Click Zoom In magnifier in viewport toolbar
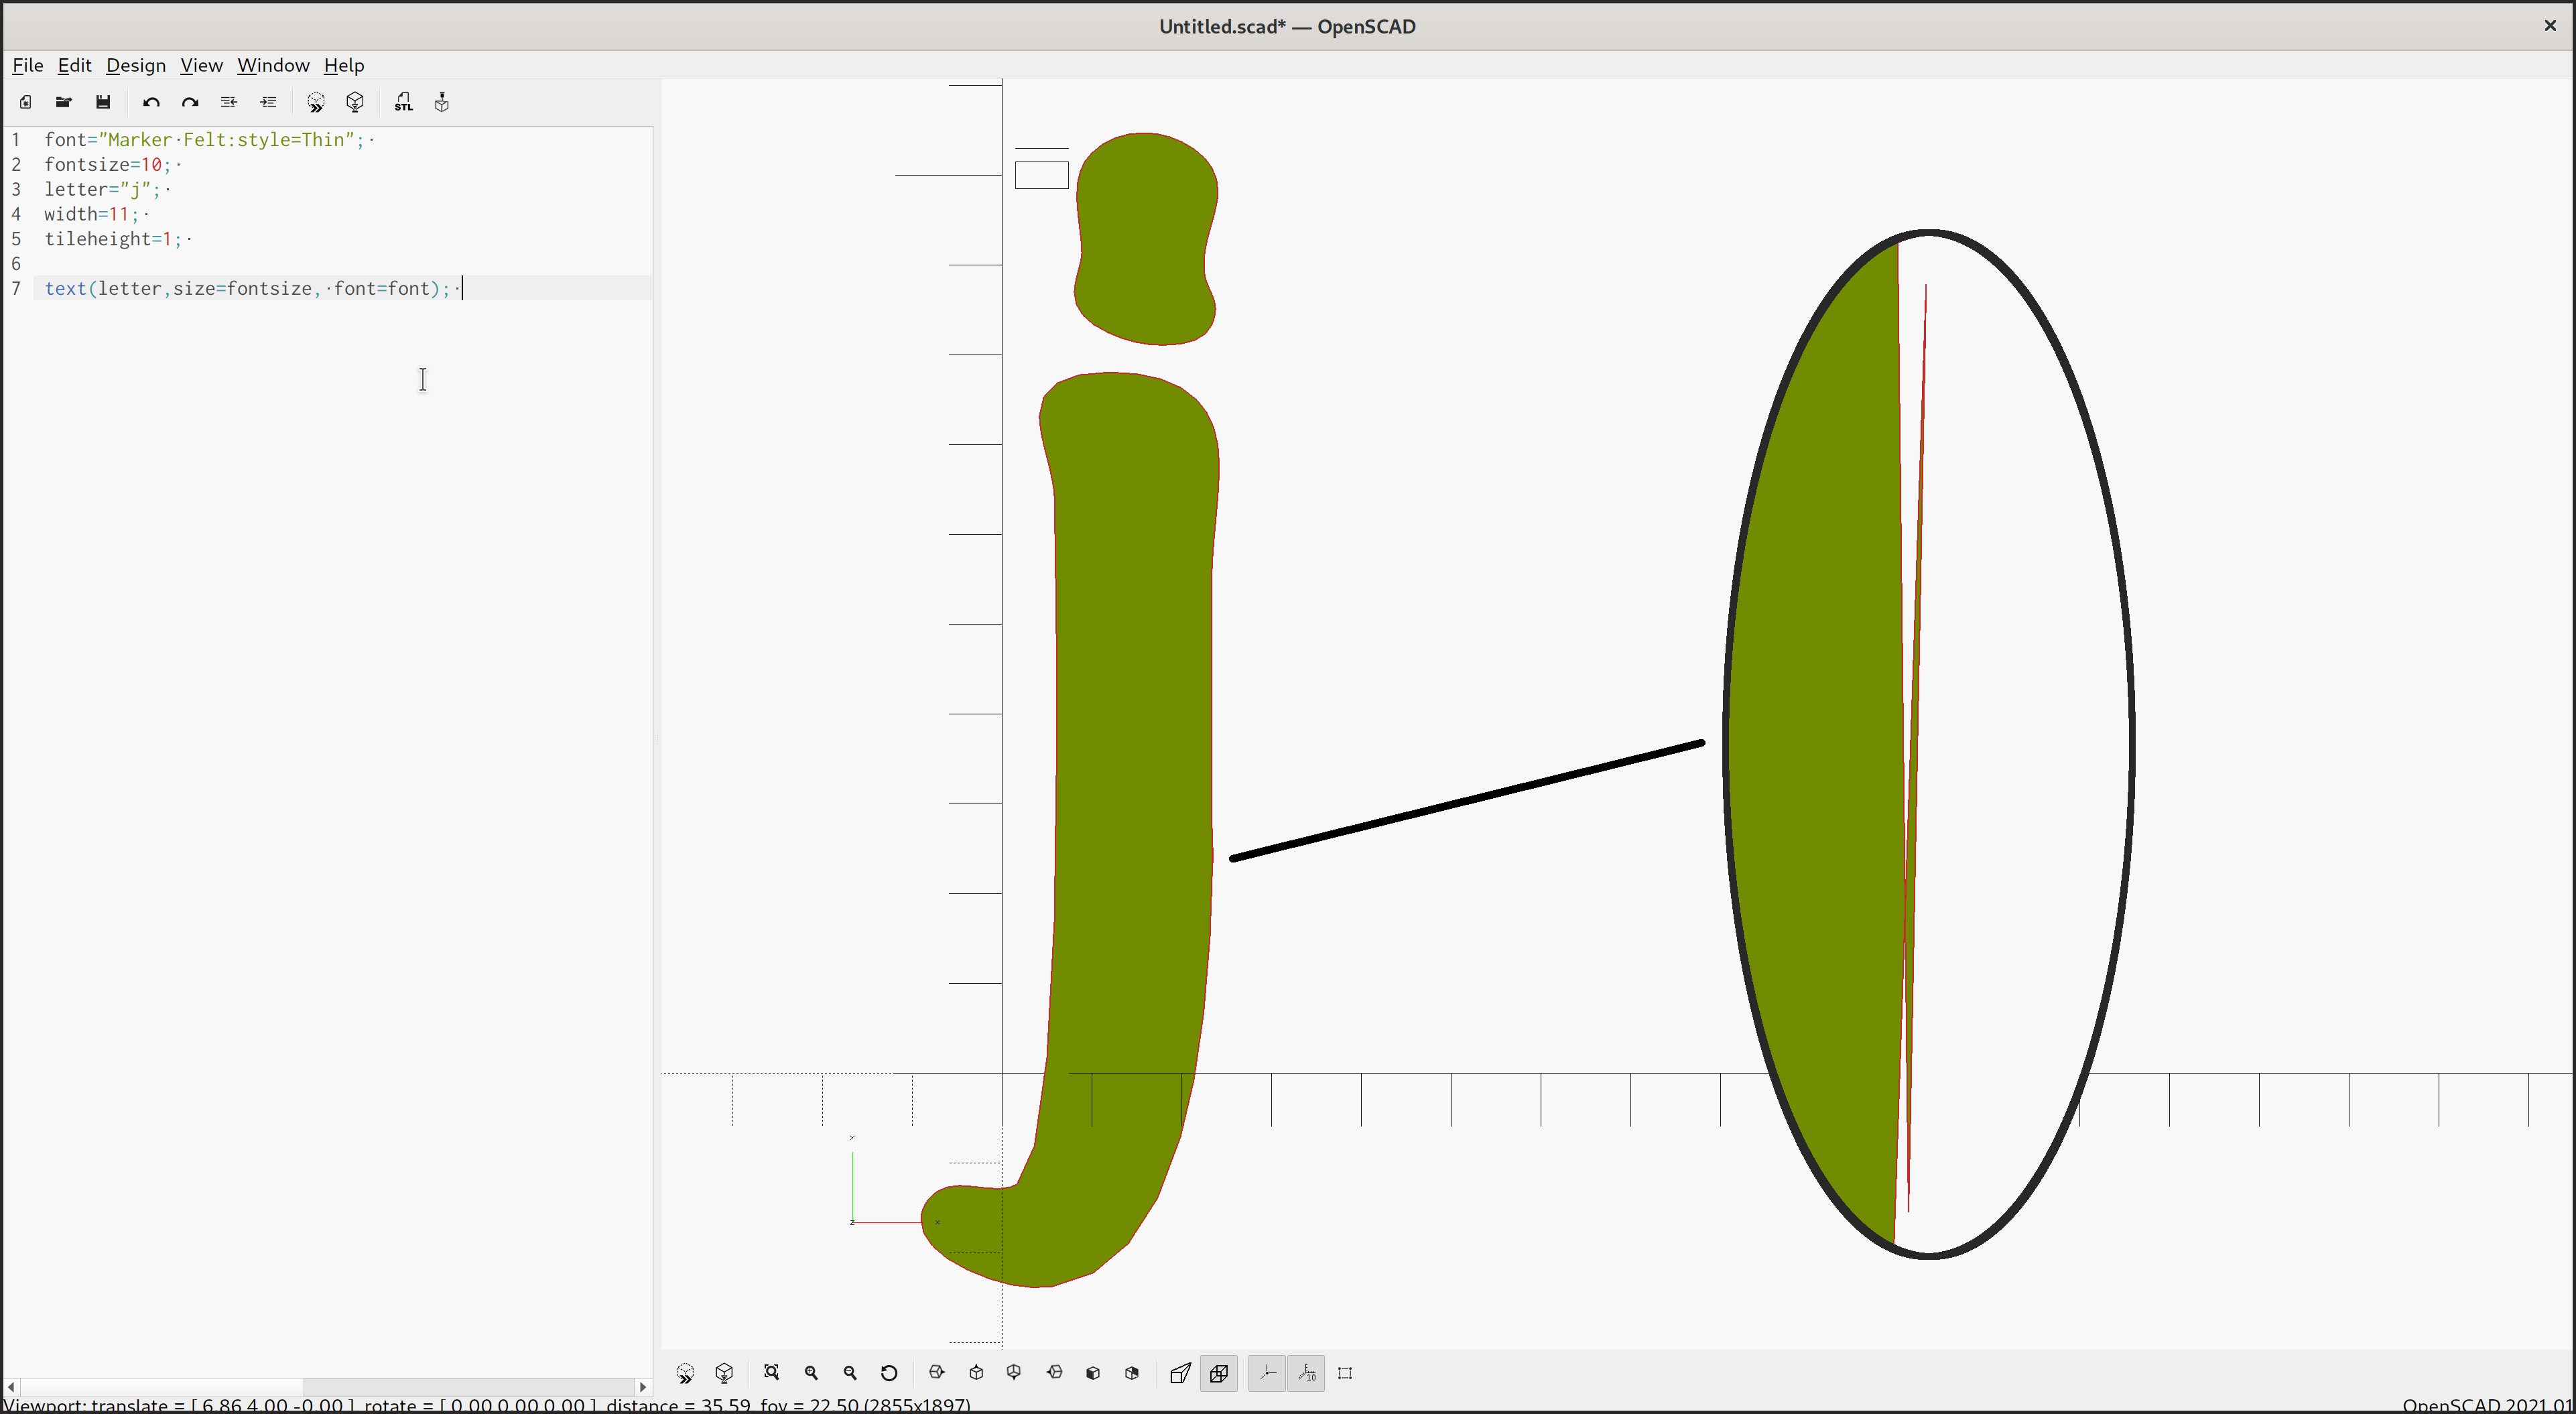This screenshot has width=2576, height=1414. [811, 1373]
